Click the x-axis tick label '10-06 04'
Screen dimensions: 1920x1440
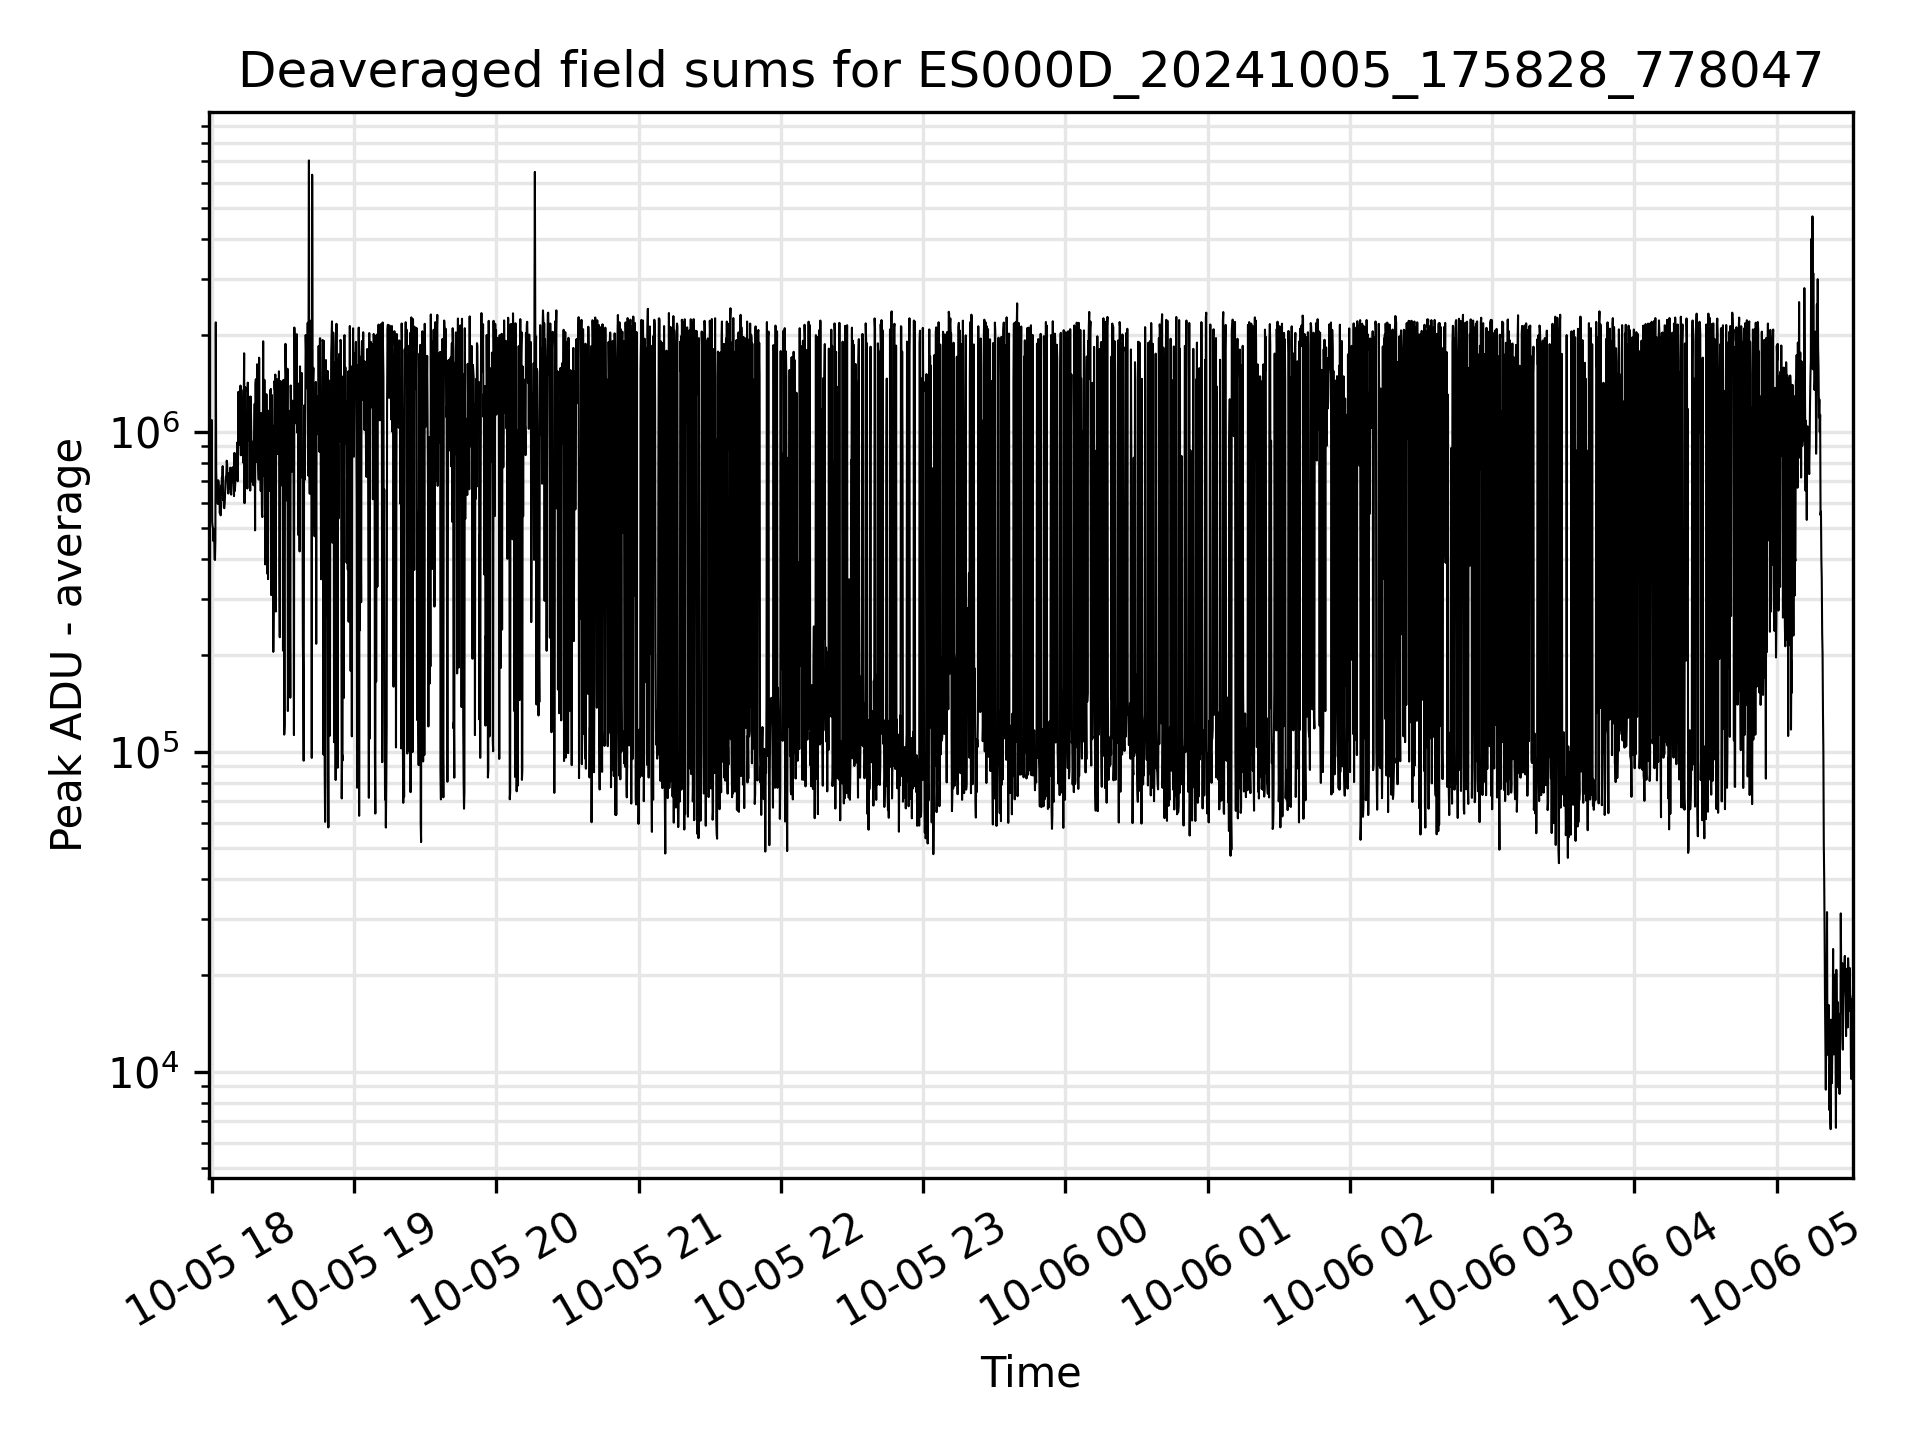1635,1270
